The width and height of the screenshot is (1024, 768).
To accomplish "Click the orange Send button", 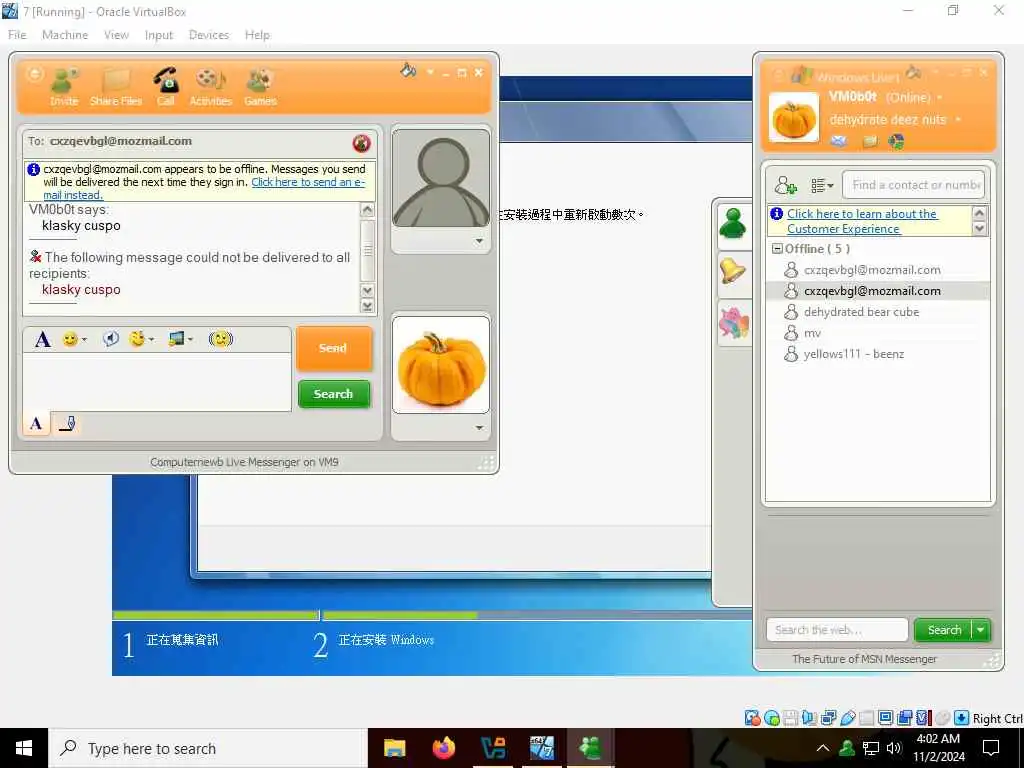I will (334, 348).
